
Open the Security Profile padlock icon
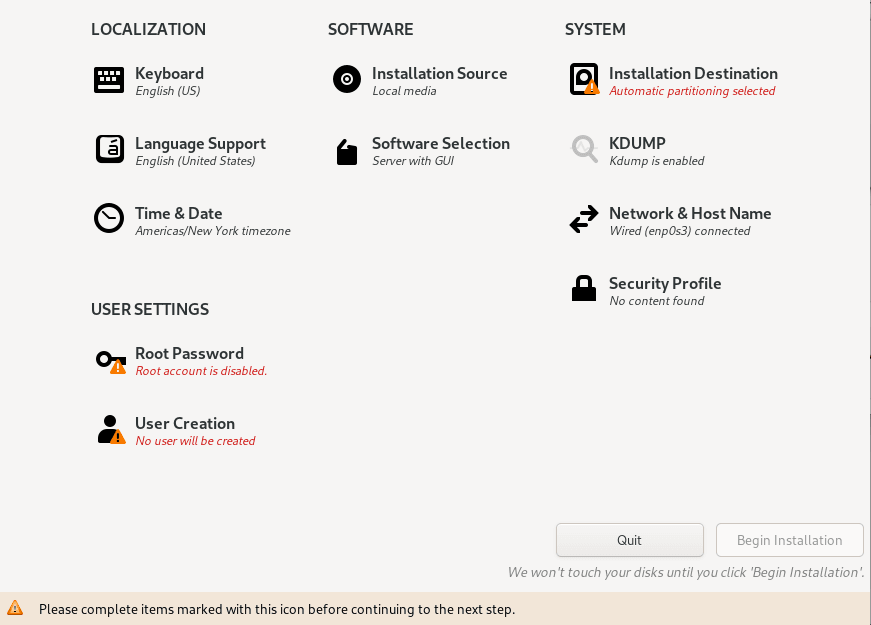(x=584, y=288)
